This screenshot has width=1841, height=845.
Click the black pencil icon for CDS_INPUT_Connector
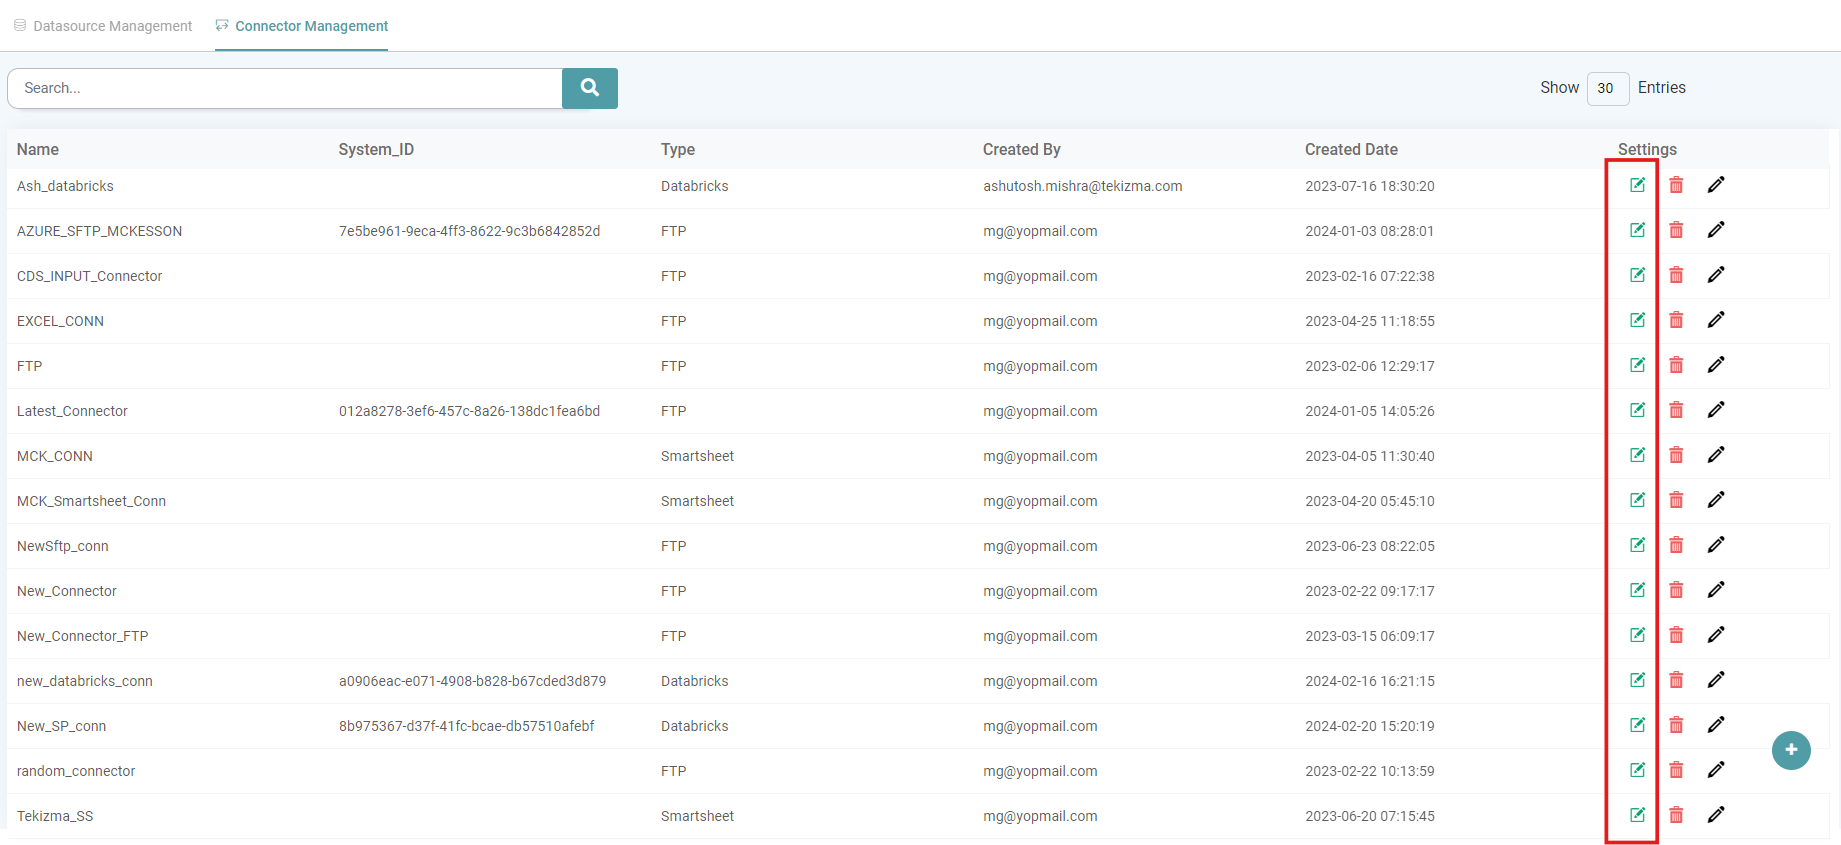[x=1716, y=275]
